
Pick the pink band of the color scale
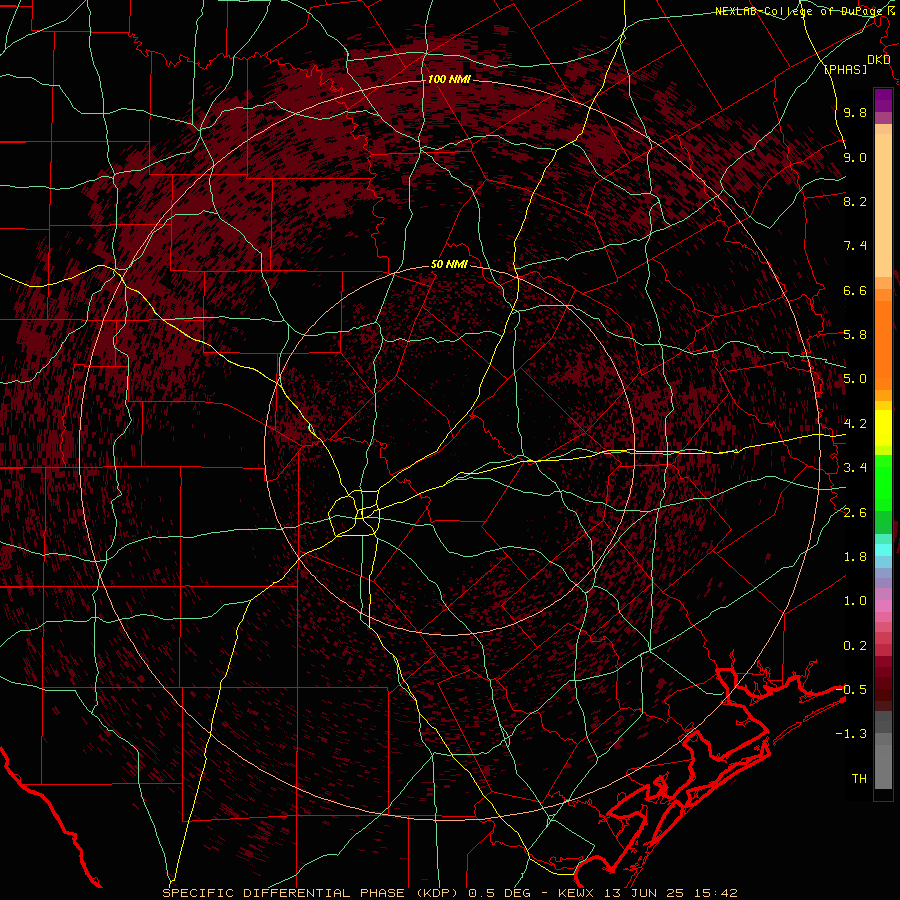coord(883,605)
